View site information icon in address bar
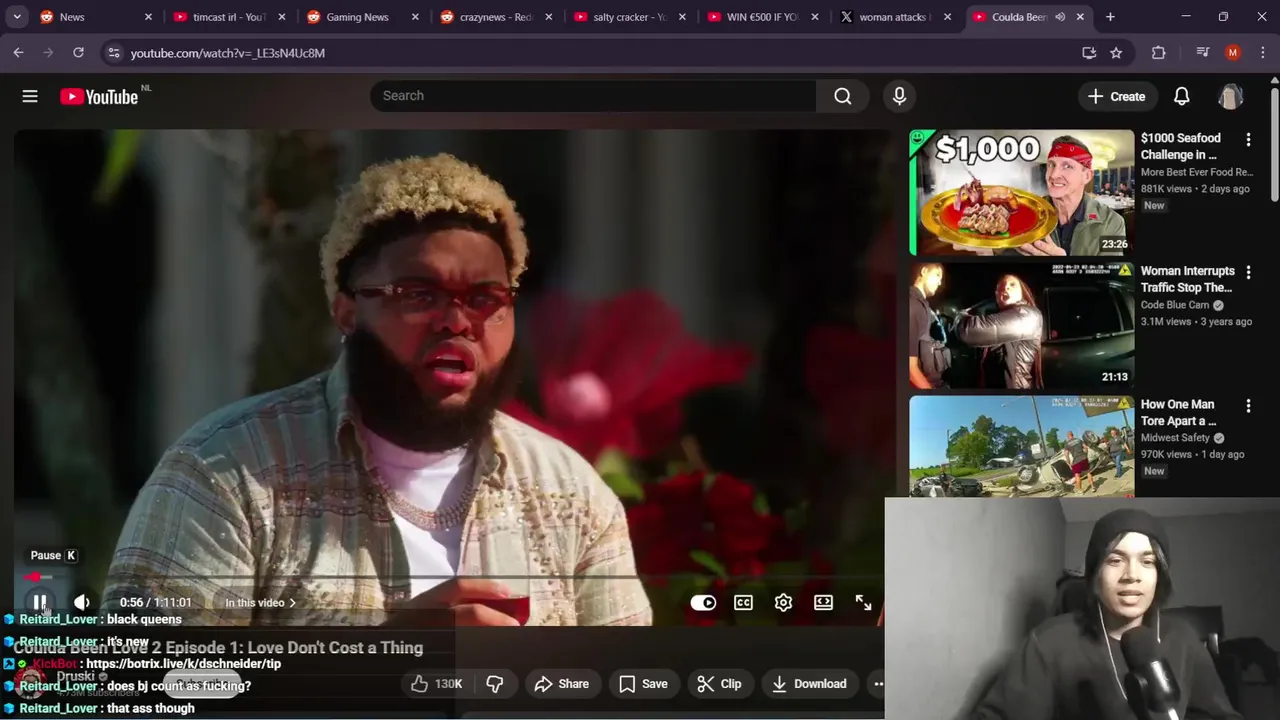 tap(113, 53)
